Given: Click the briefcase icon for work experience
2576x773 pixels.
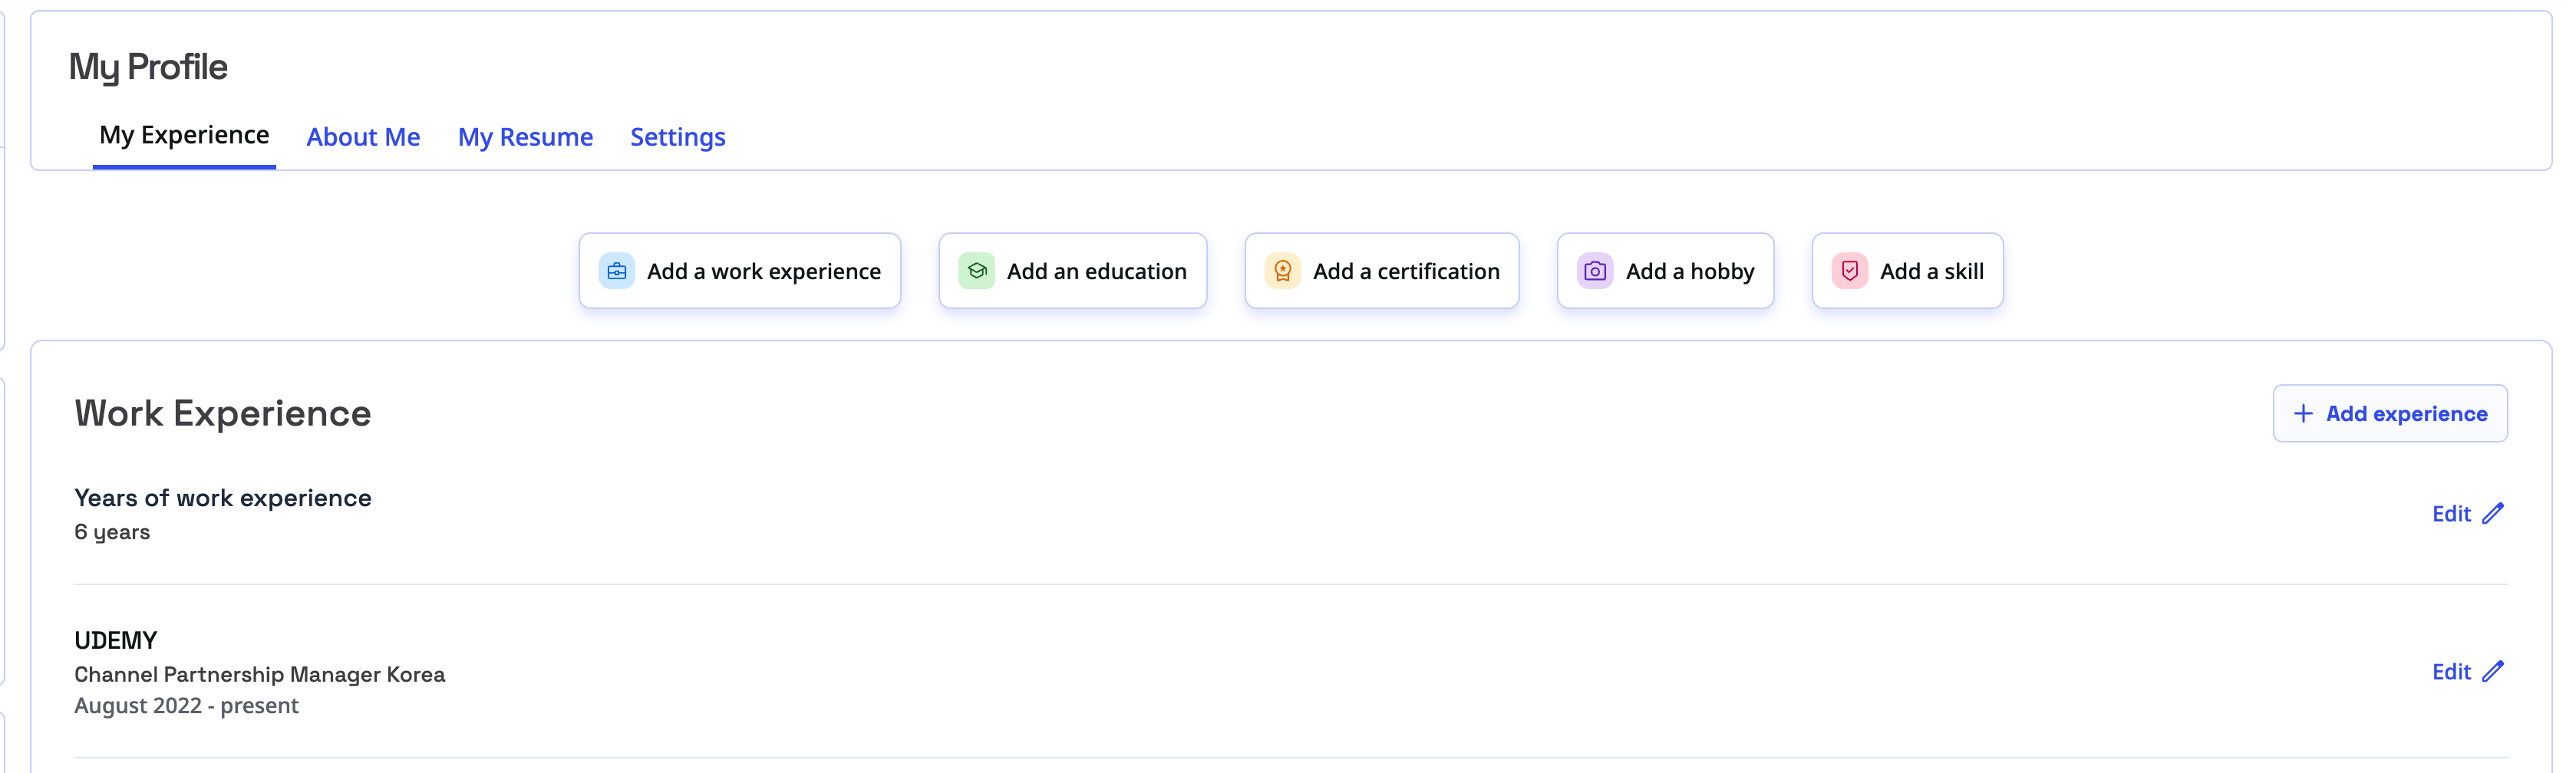Looking at the screenshot, I should [616, 271].
